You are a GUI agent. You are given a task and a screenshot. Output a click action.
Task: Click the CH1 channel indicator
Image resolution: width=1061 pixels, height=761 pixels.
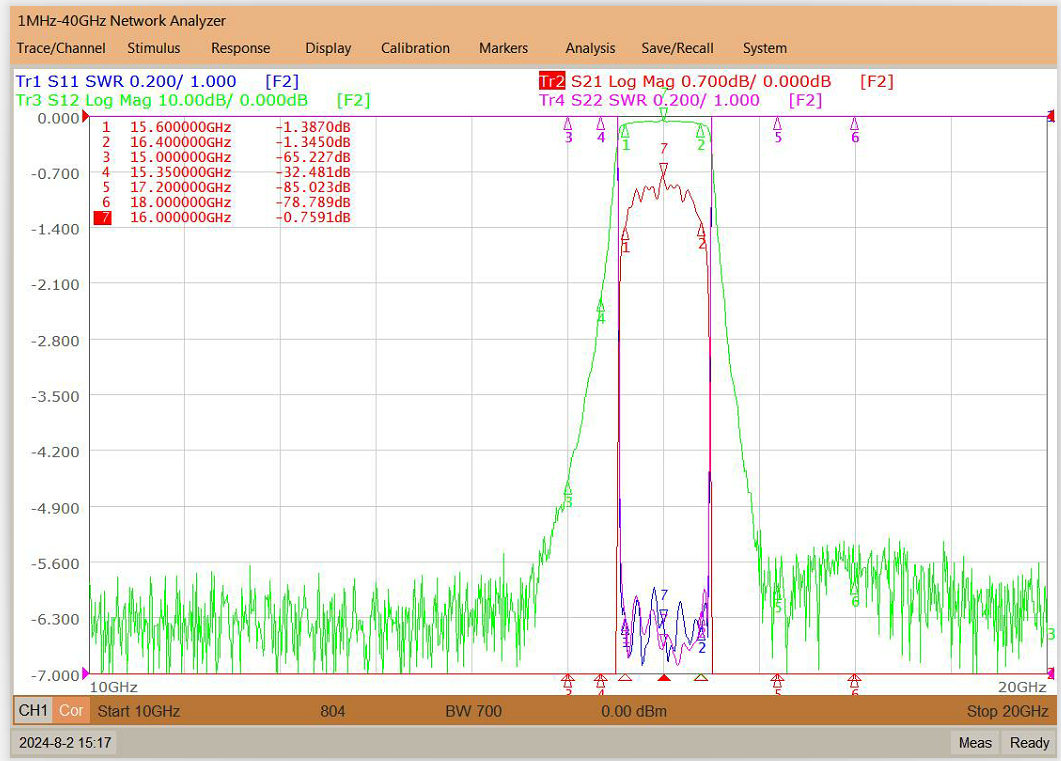pyautogui.click(x=33, y=710)
